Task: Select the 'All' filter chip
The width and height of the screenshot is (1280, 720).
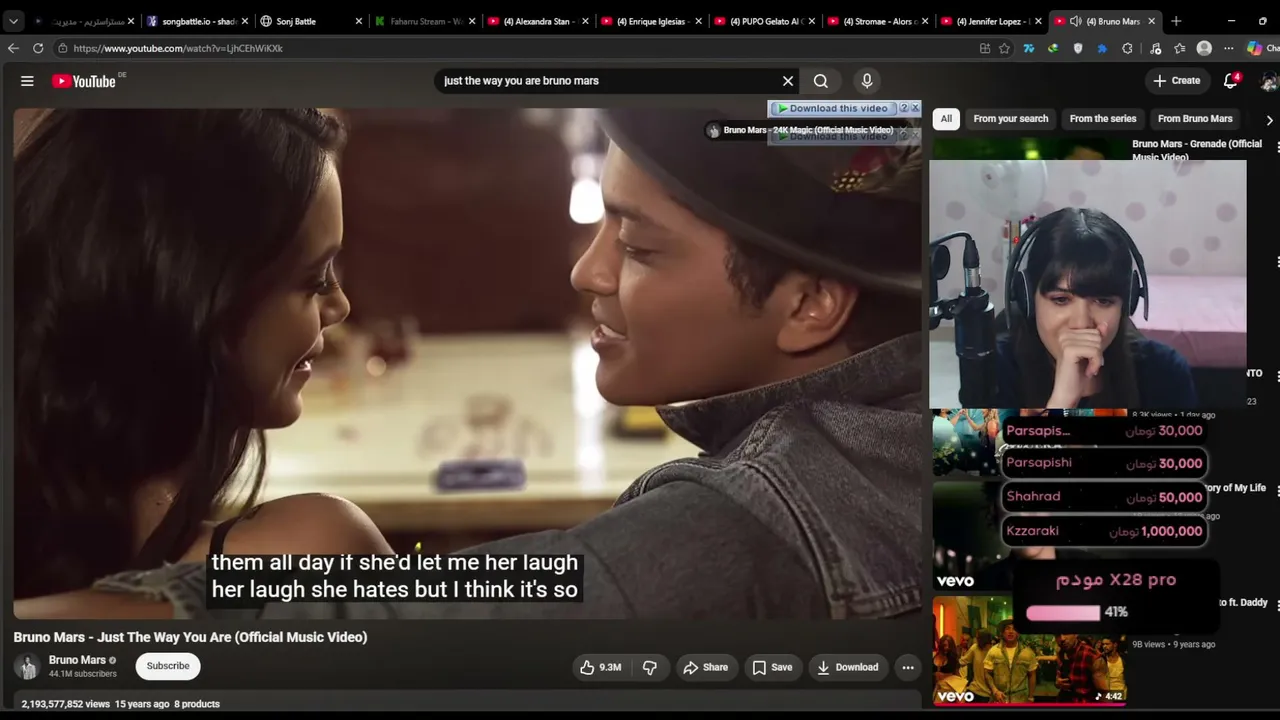Action: tap(946, 119)
